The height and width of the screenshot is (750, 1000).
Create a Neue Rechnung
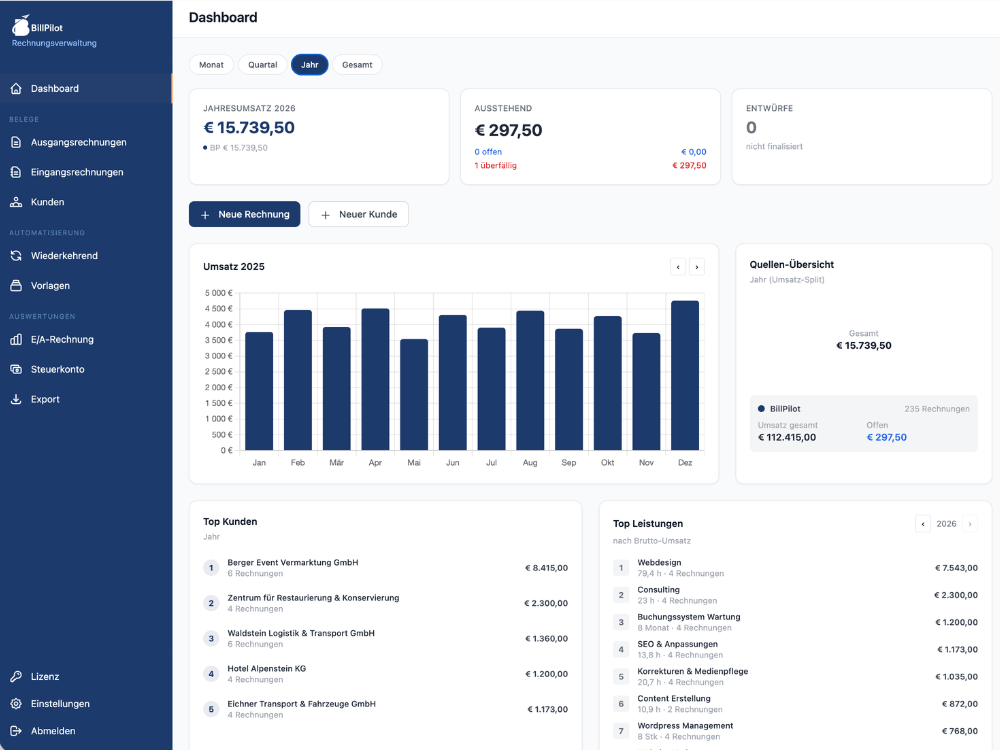point(244,214)
